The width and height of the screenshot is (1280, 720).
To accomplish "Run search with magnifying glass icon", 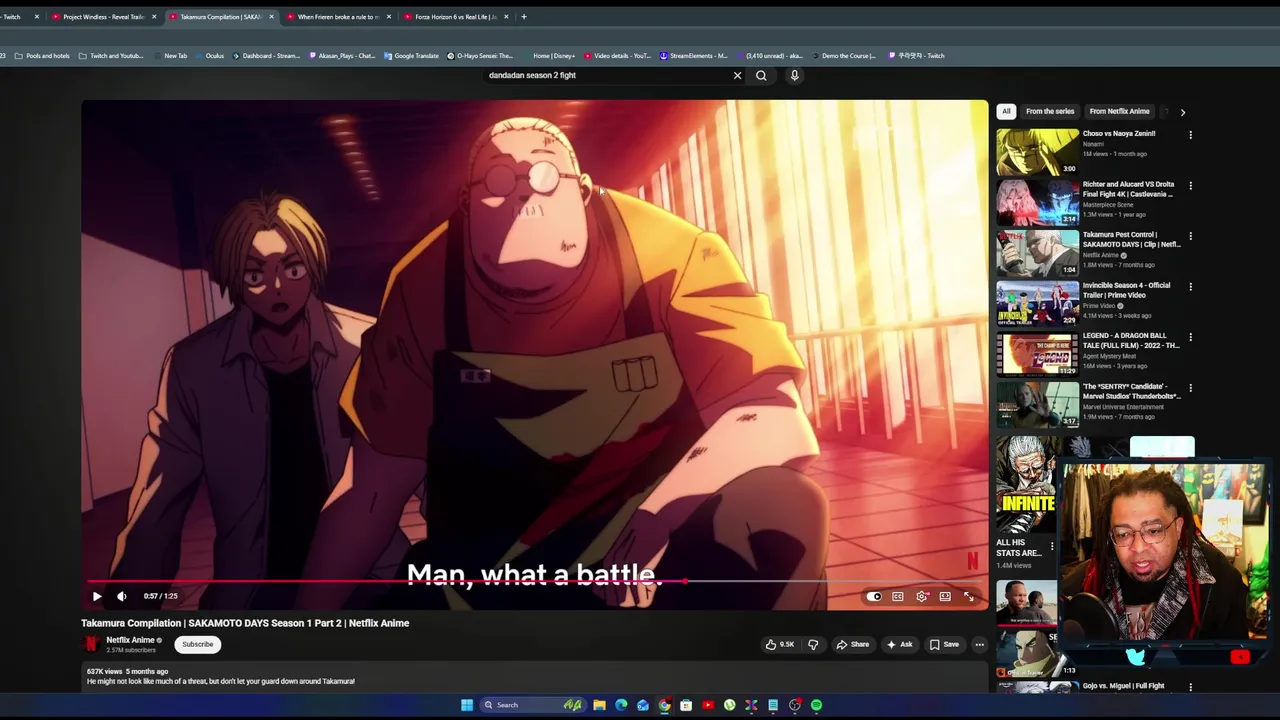I will [761, 75].
